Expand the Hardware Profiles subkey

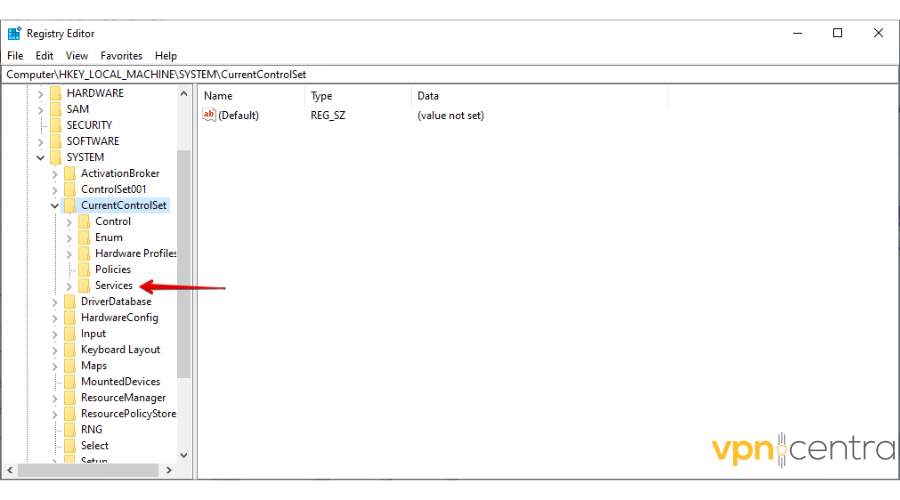tap(69, 254)
